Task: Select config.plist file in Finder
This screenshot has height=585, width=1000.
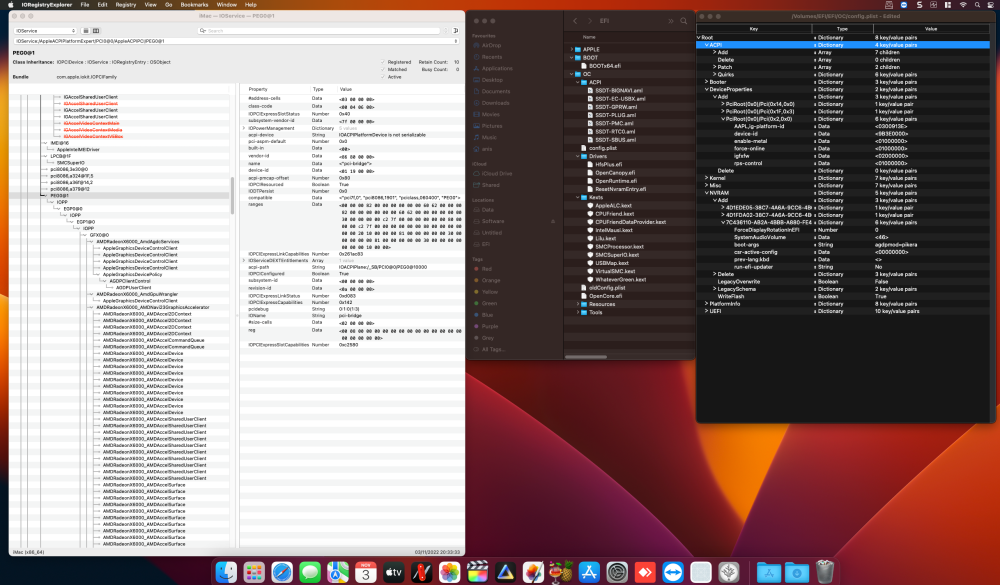Action: tap(603, 148)
